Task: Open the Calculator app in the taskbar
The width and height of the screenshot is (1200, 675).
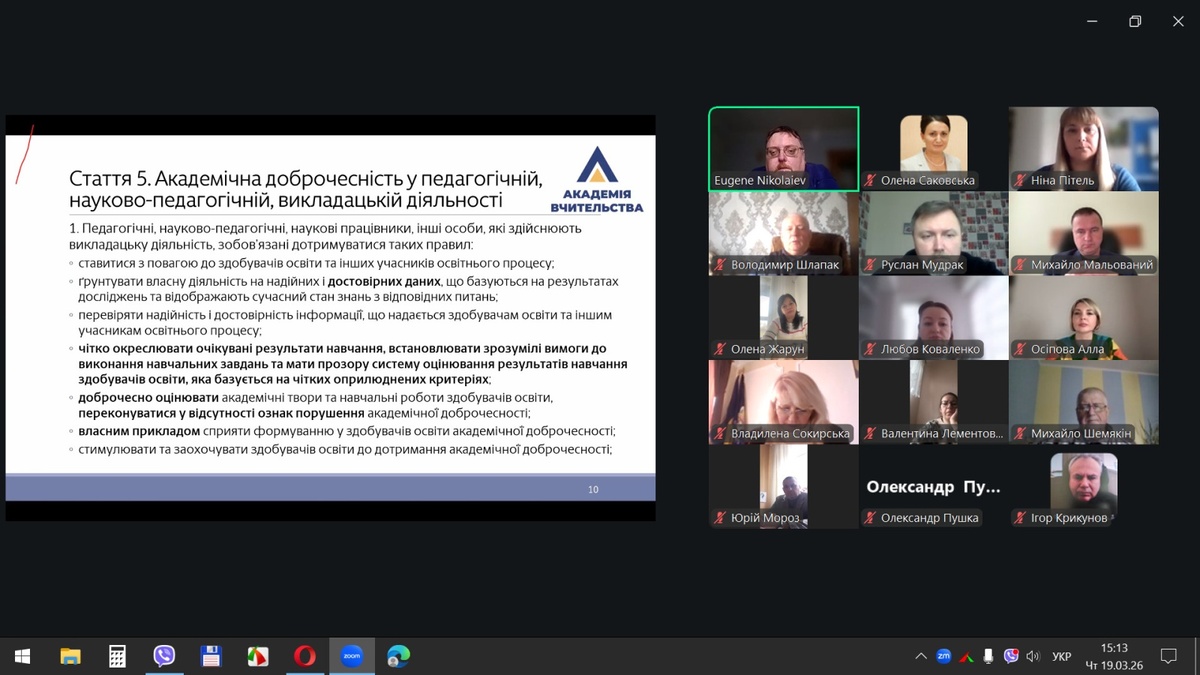Action: [x=117, y=656]
